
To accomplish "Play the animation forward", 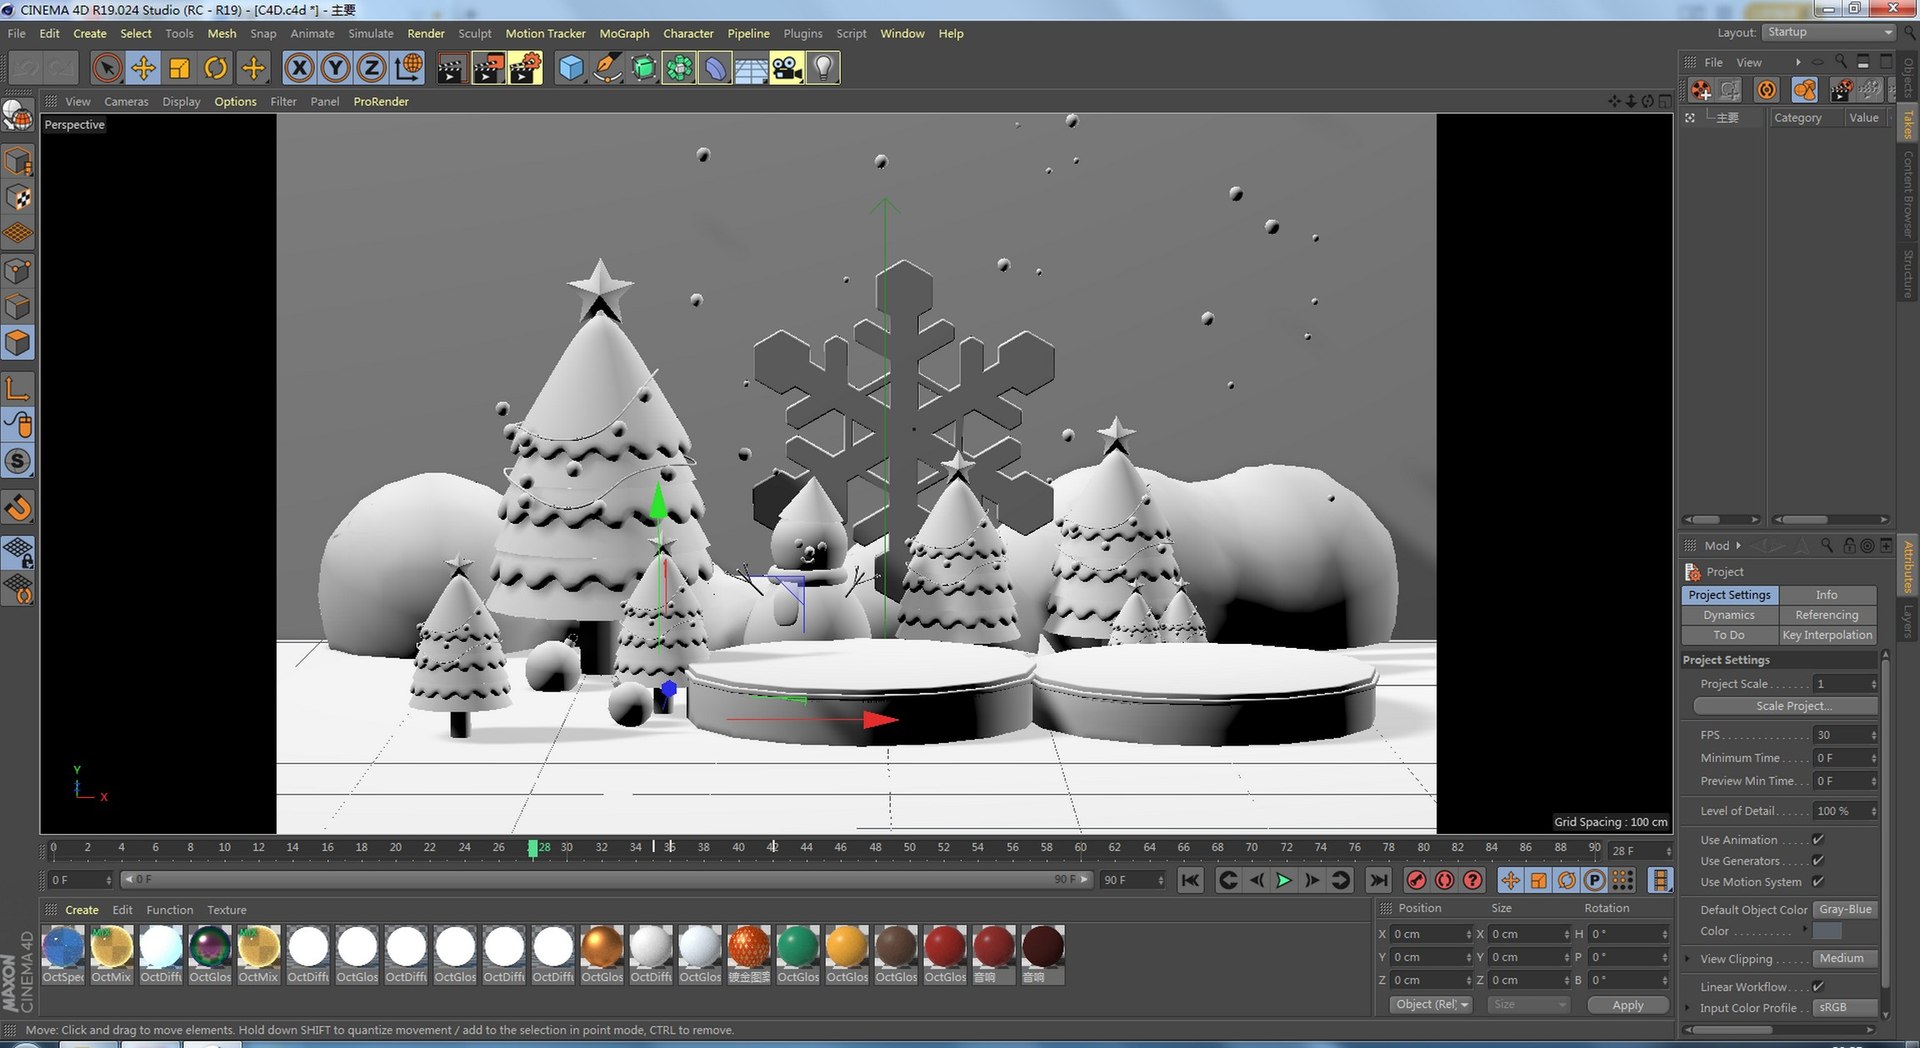I will (x=1284, y=880).
